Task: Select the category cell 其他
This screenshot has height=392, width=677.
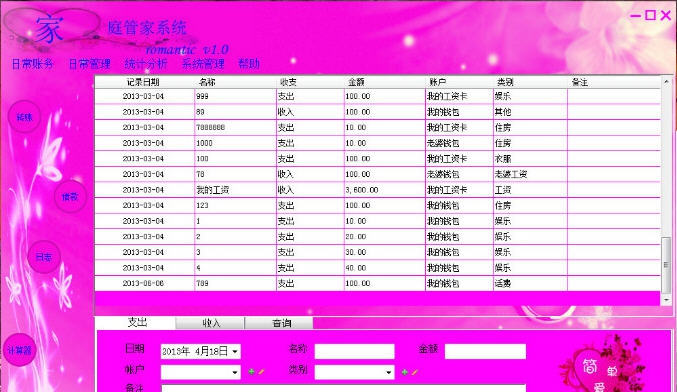Action: (530, 112)
